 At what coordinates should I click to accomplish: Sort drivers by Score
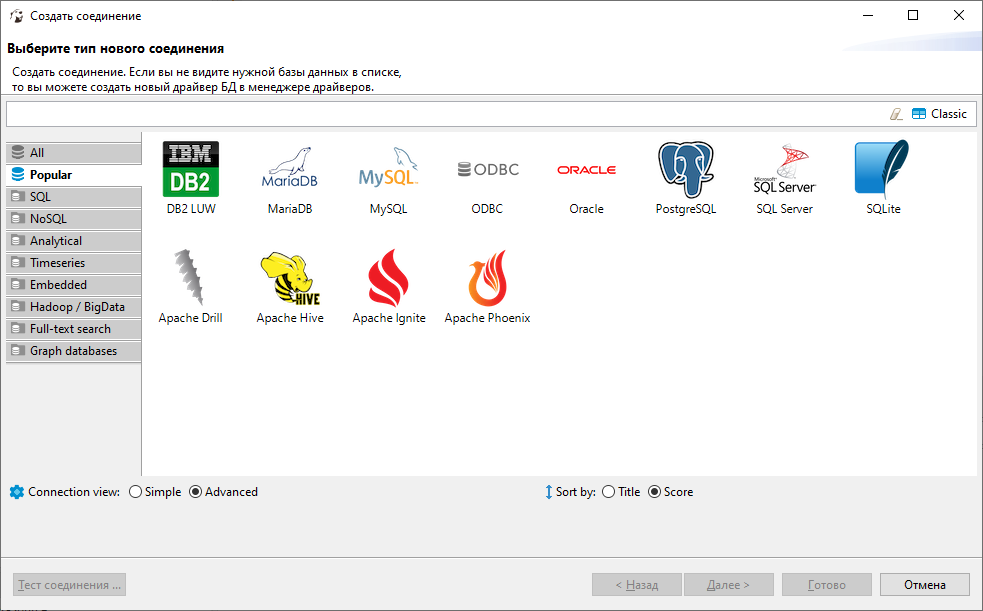pos(655,492)
